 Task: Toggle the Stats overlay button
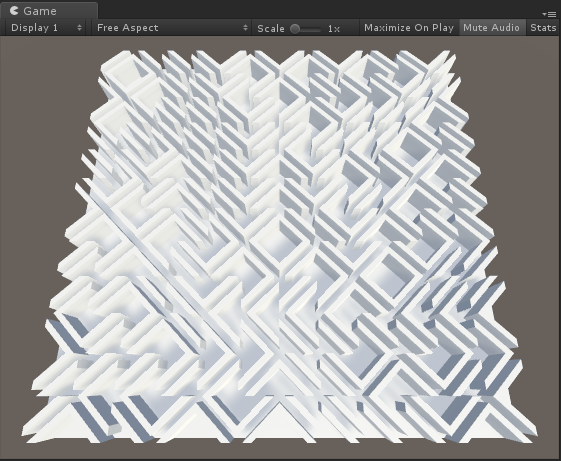[543, 28]
